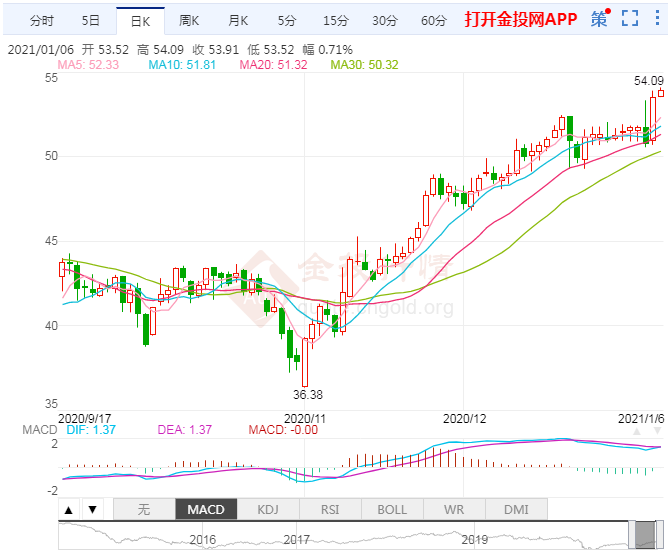Select the 5日 chart tab
Viewport: 668px width, 555px height.
pyautogui.click(x=90, y=20)
